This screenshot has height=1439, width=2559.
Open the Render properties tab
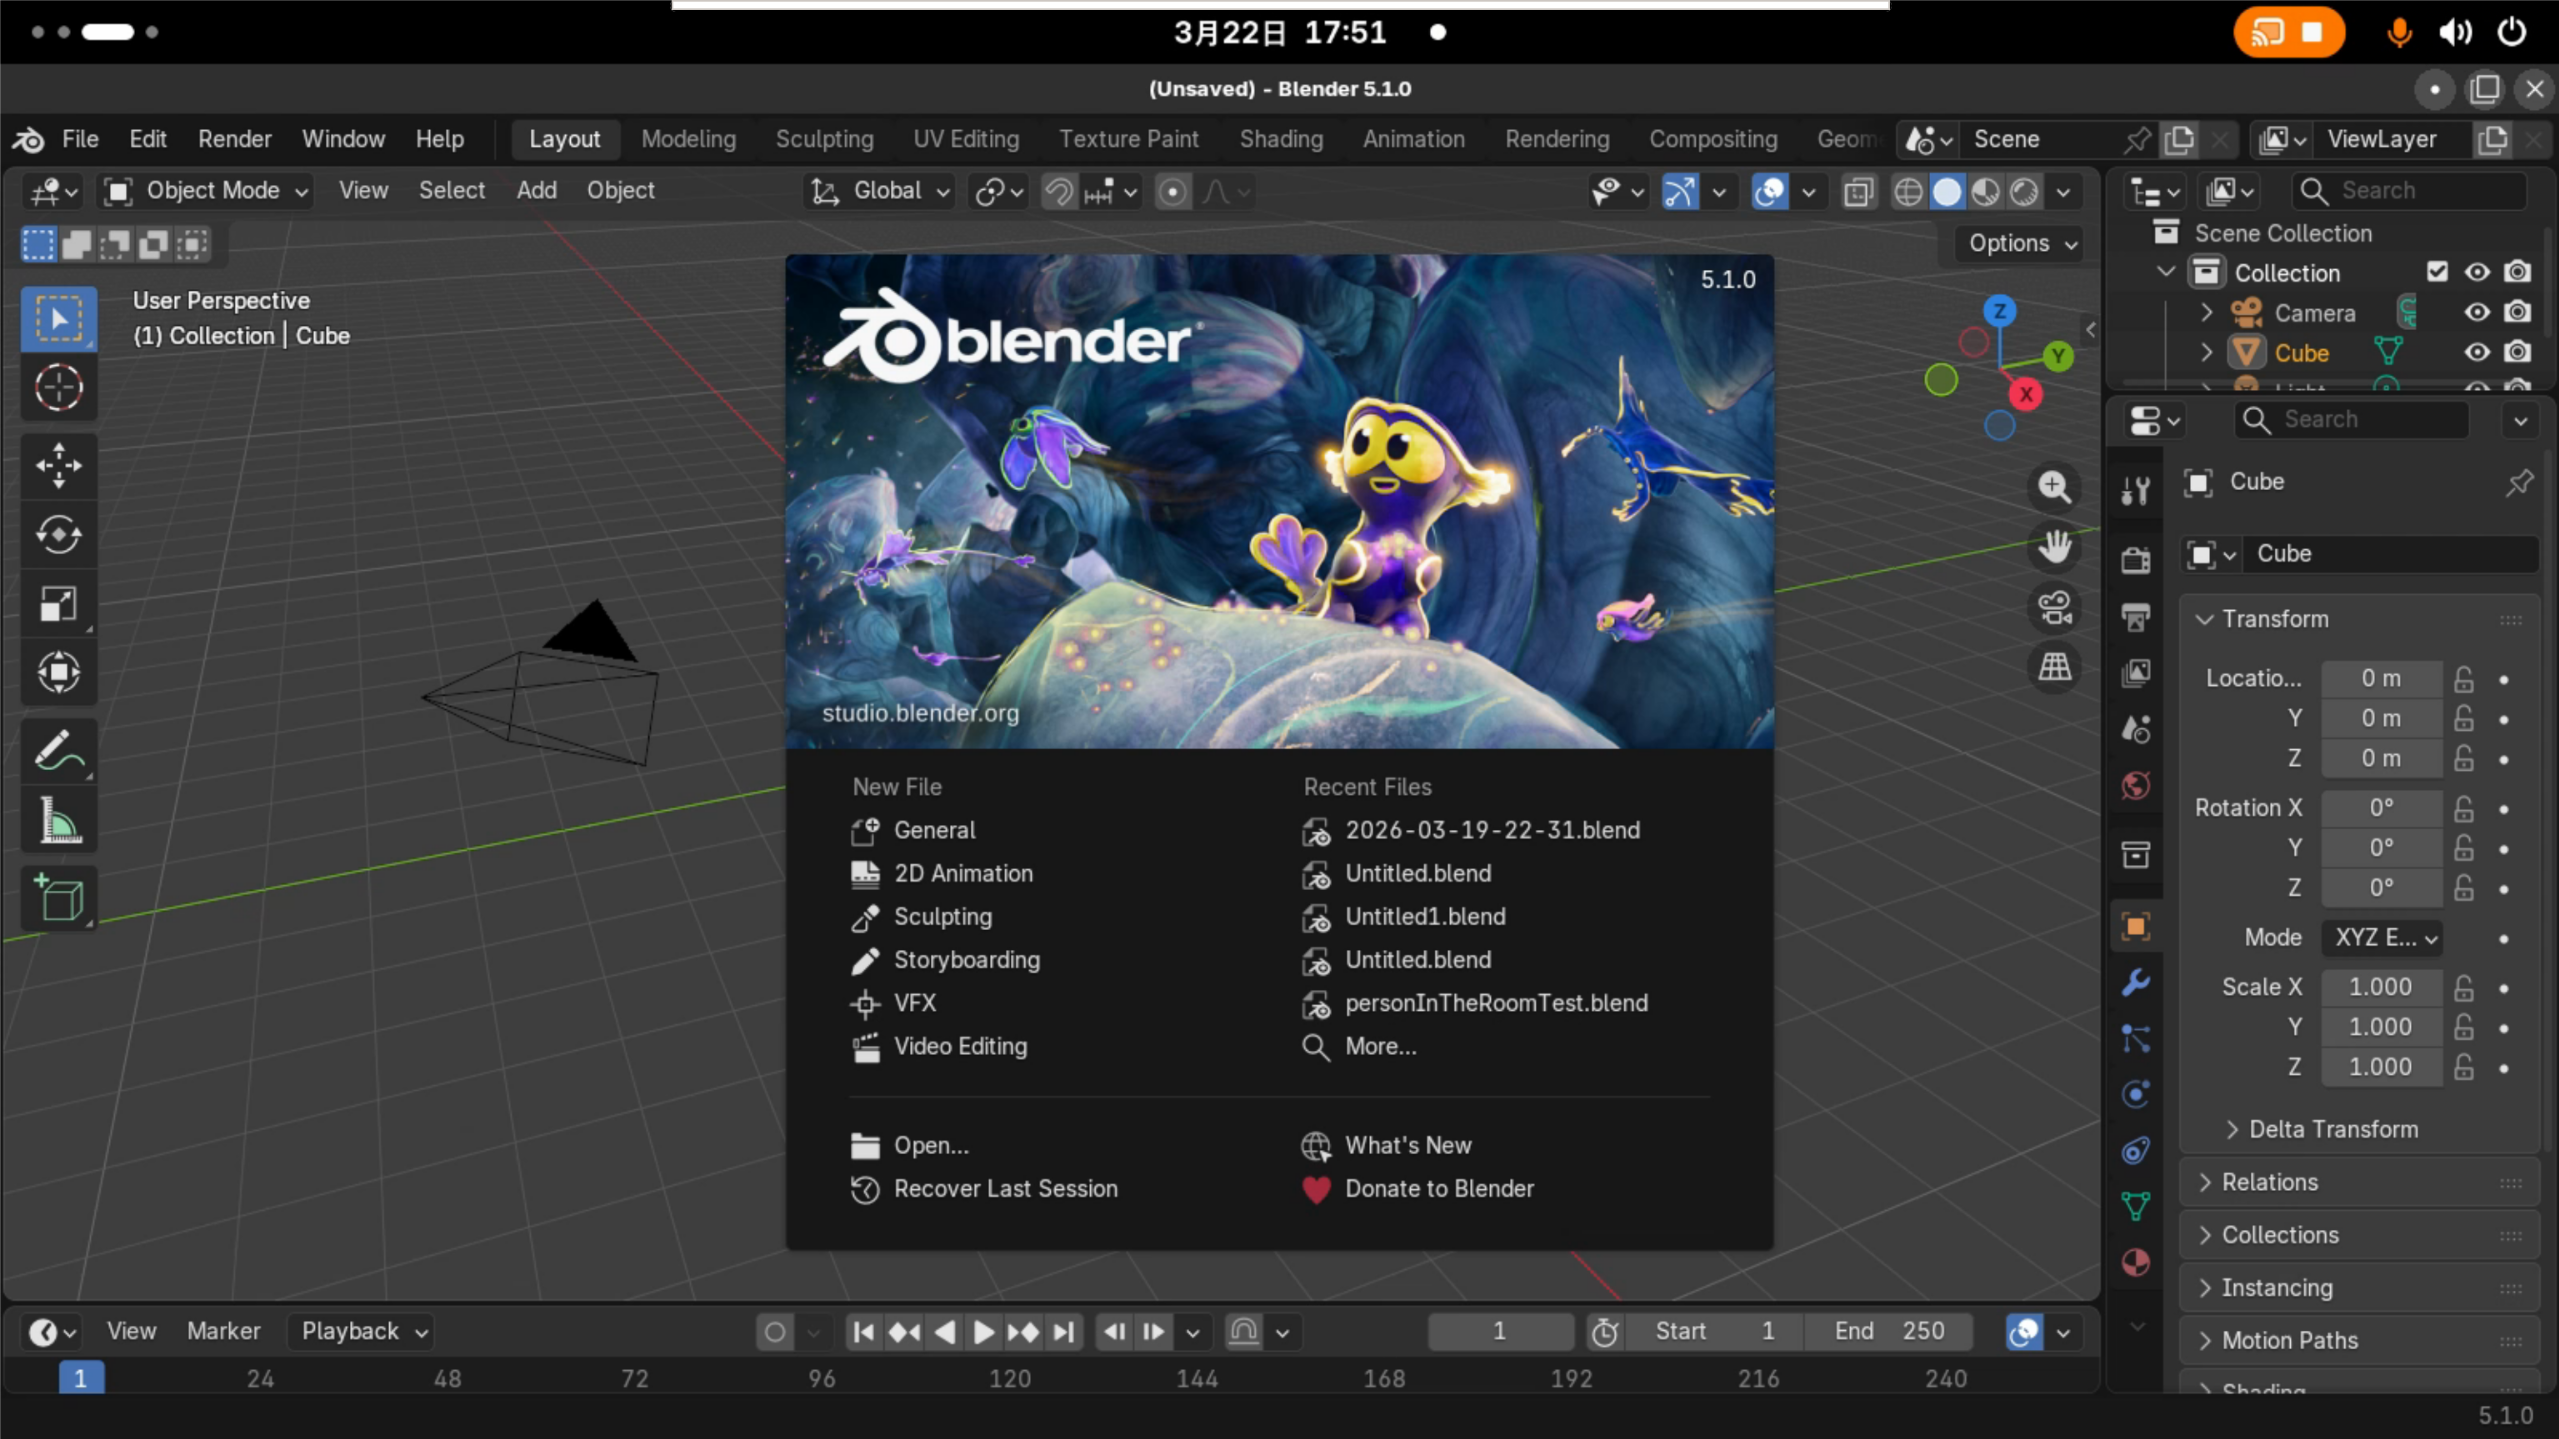[x=2136, y=560]
